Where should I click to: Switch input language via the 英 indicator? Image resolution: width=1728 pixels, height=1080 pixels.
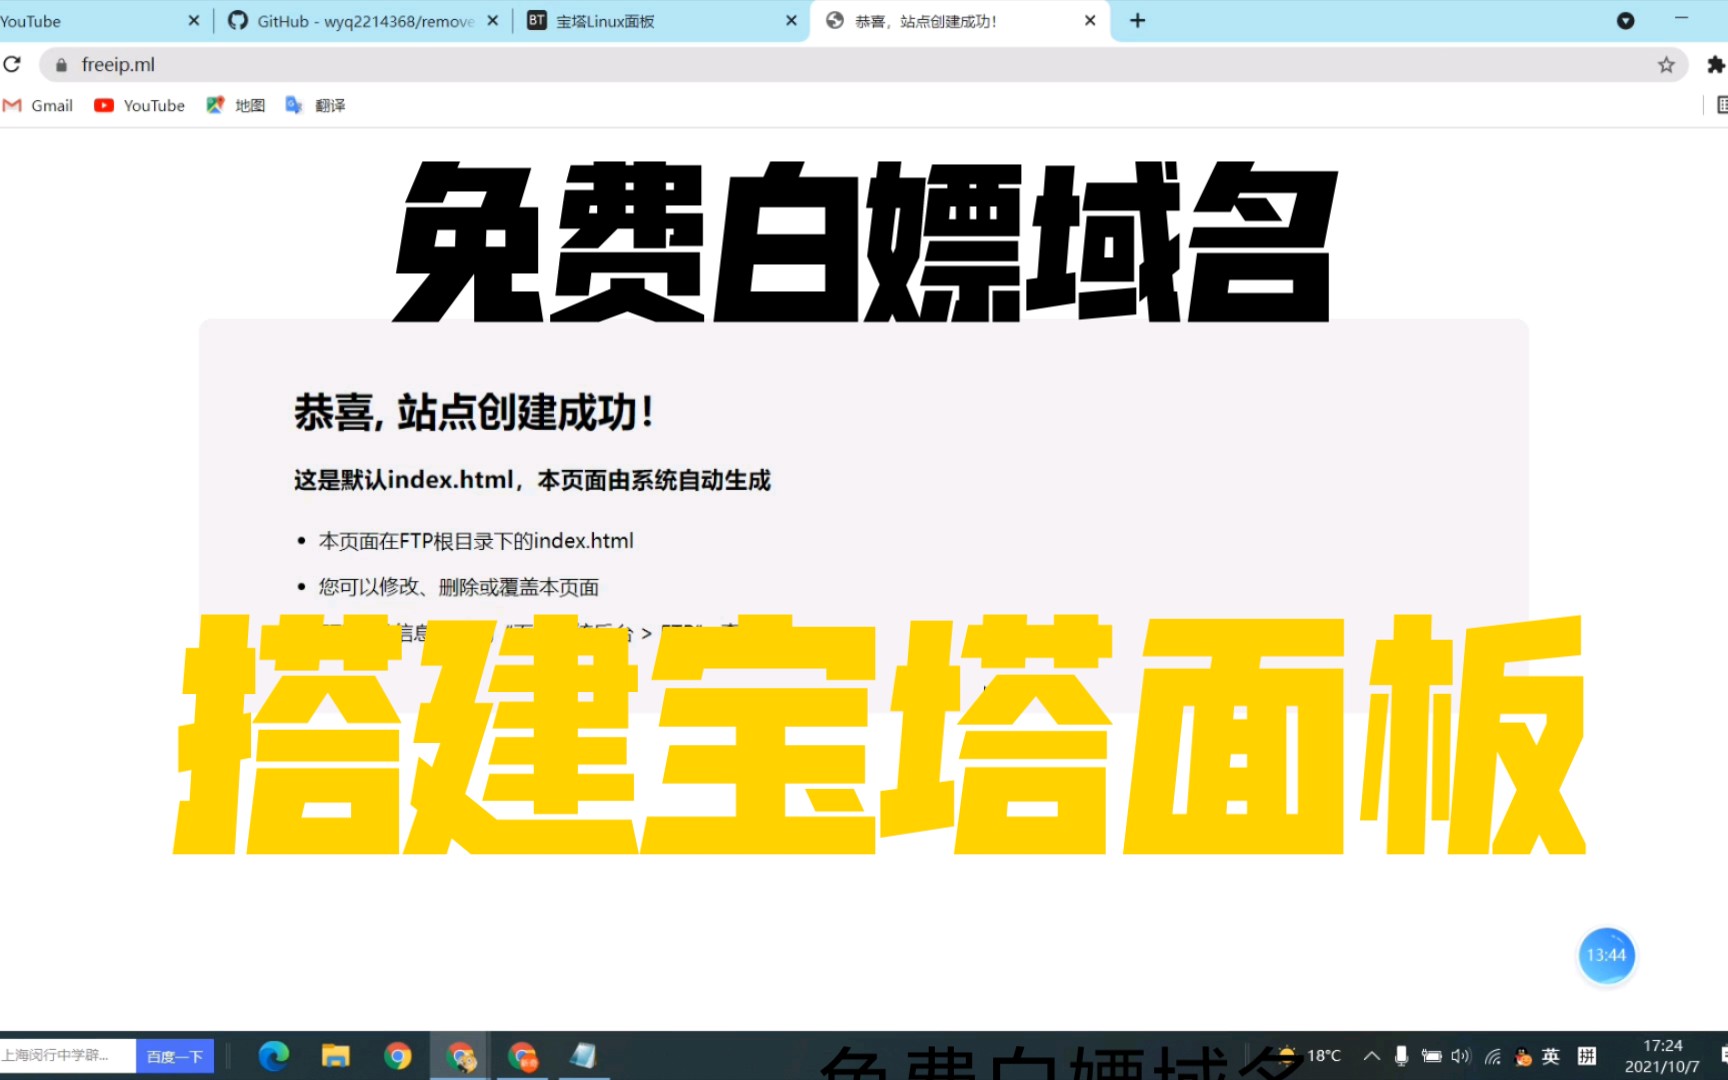pos(1550,1056)
